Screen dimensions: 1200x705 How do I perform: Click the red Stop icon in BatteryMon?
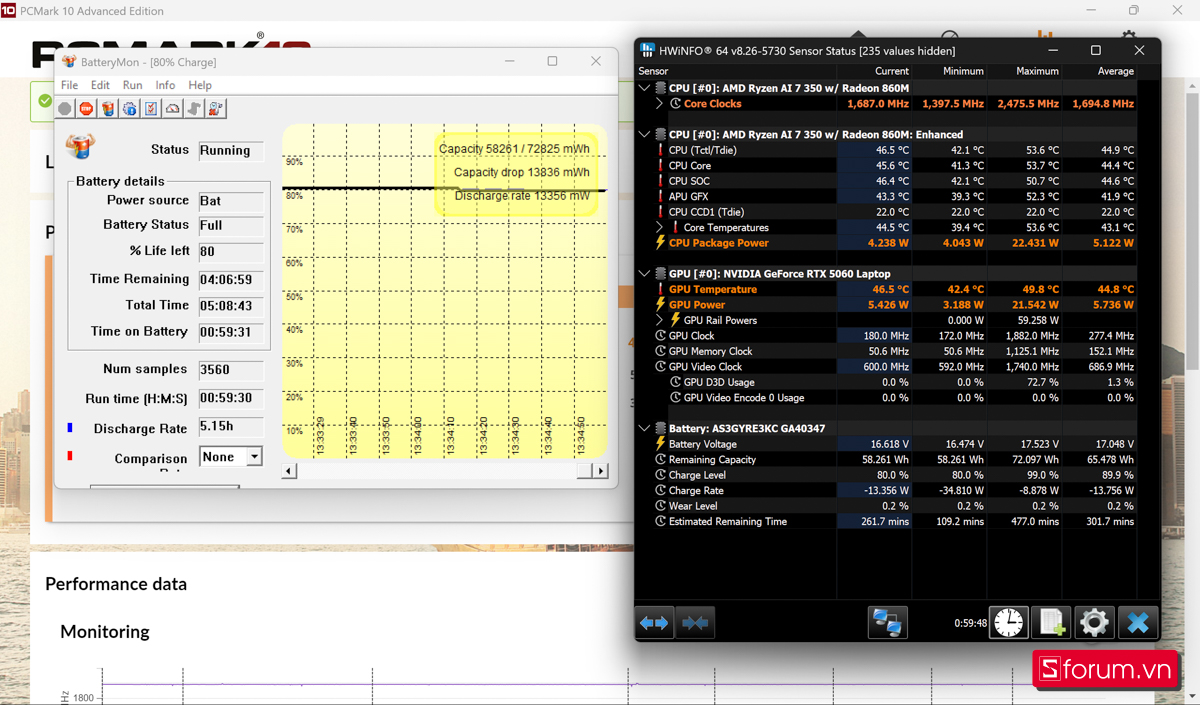tap(87, 108)
